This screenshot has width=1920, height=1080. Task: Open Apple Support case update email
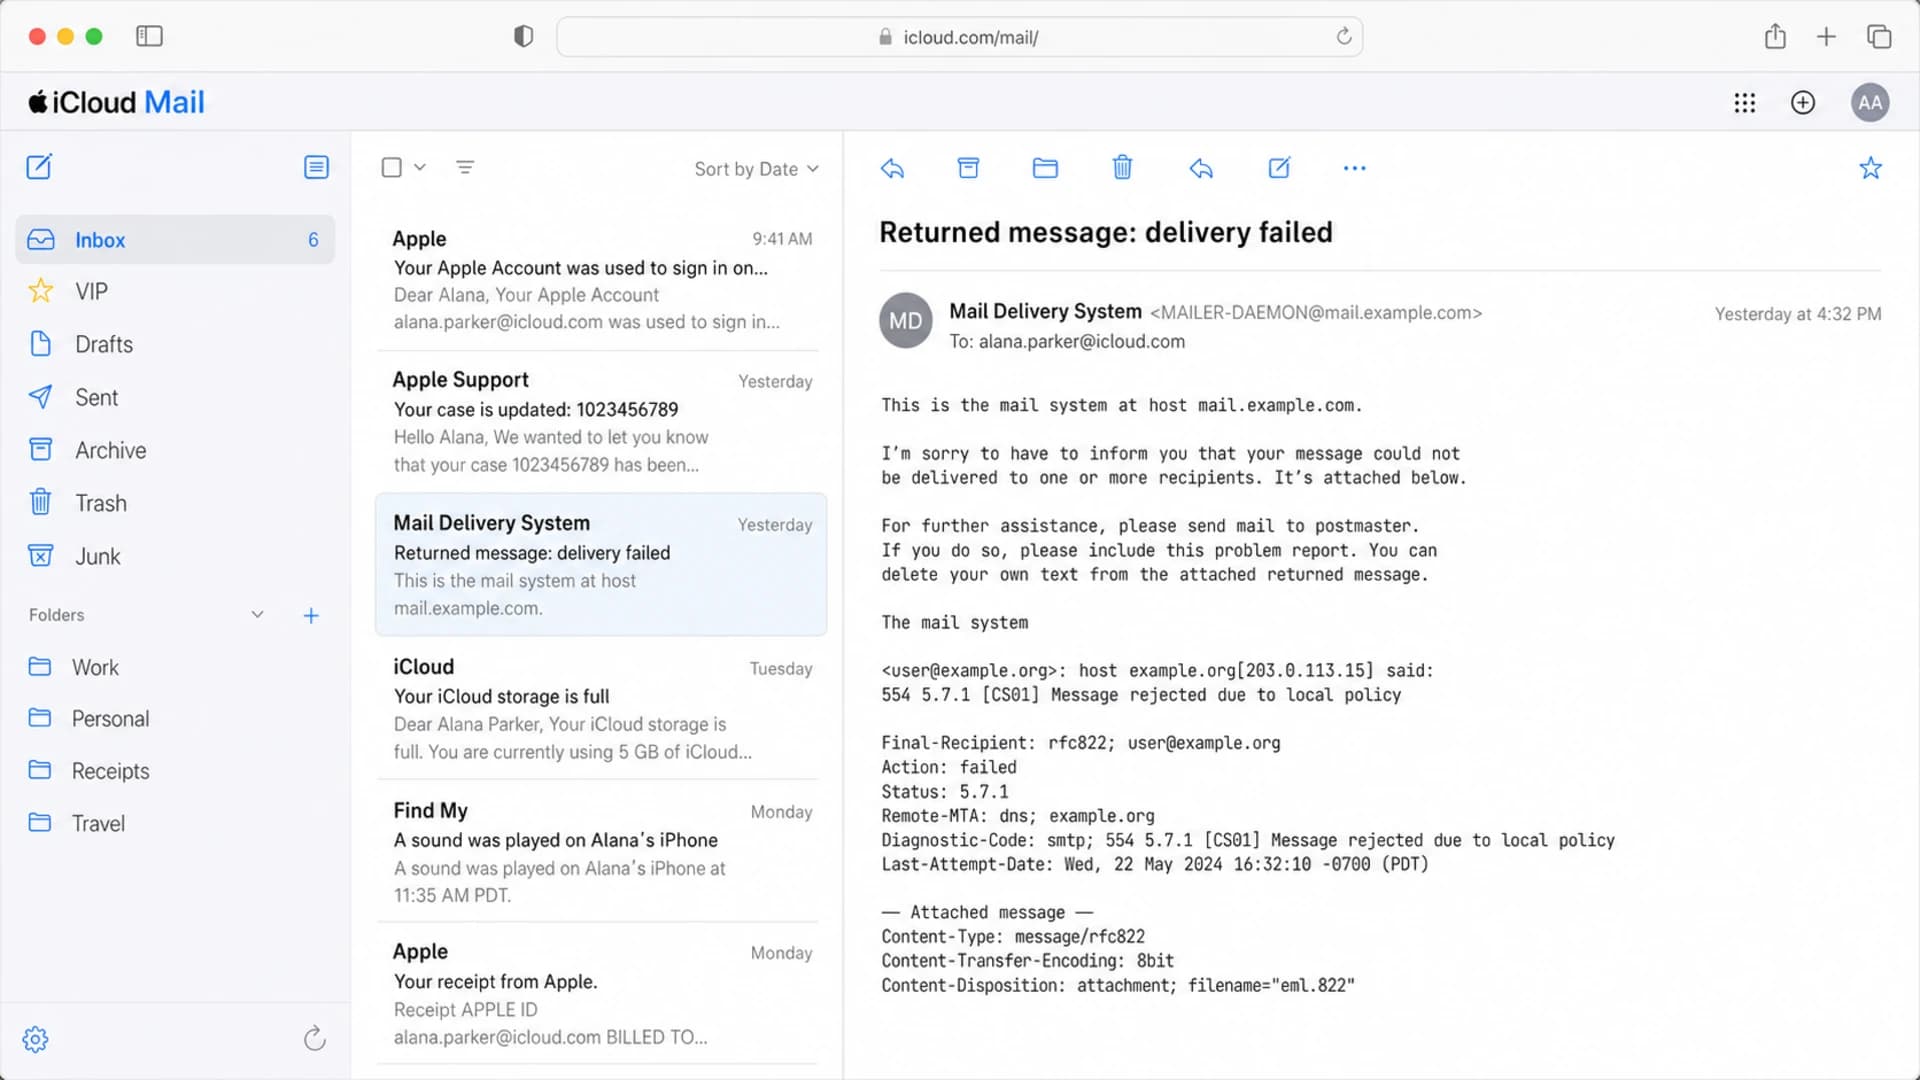pos(600,421)
